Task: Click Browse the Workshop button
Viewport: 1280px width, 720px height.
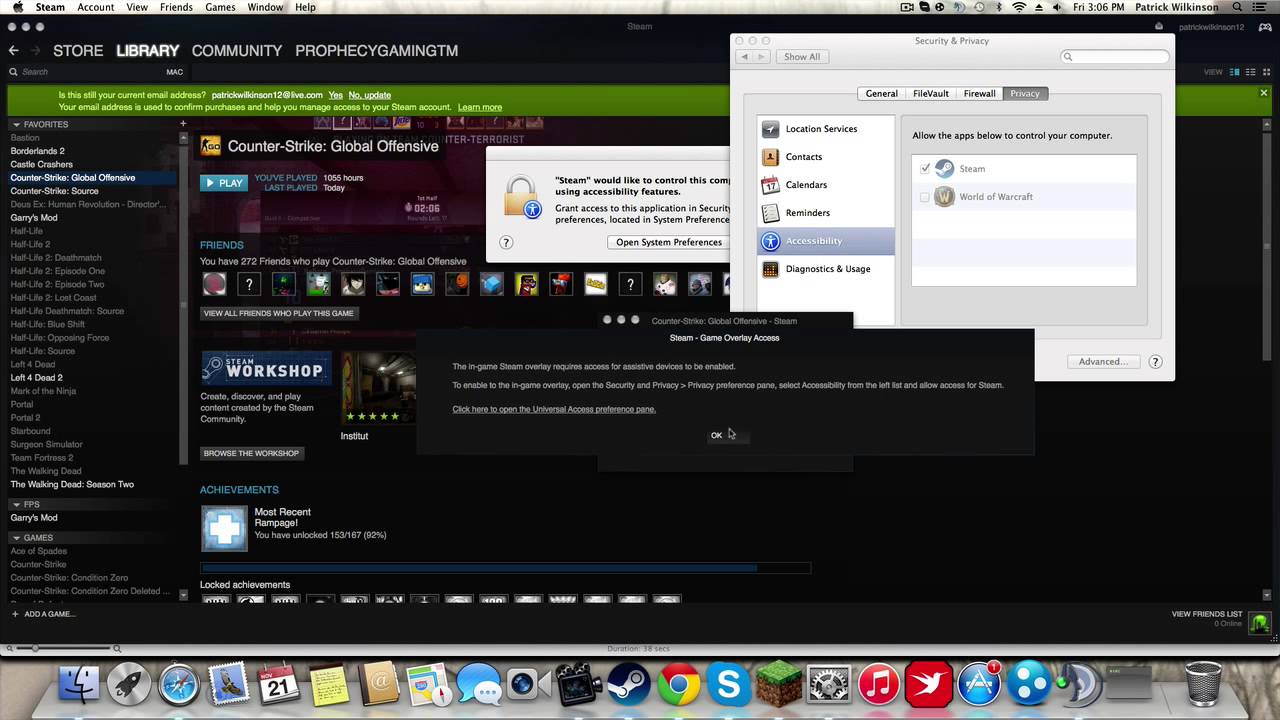Action: [251, 453]
